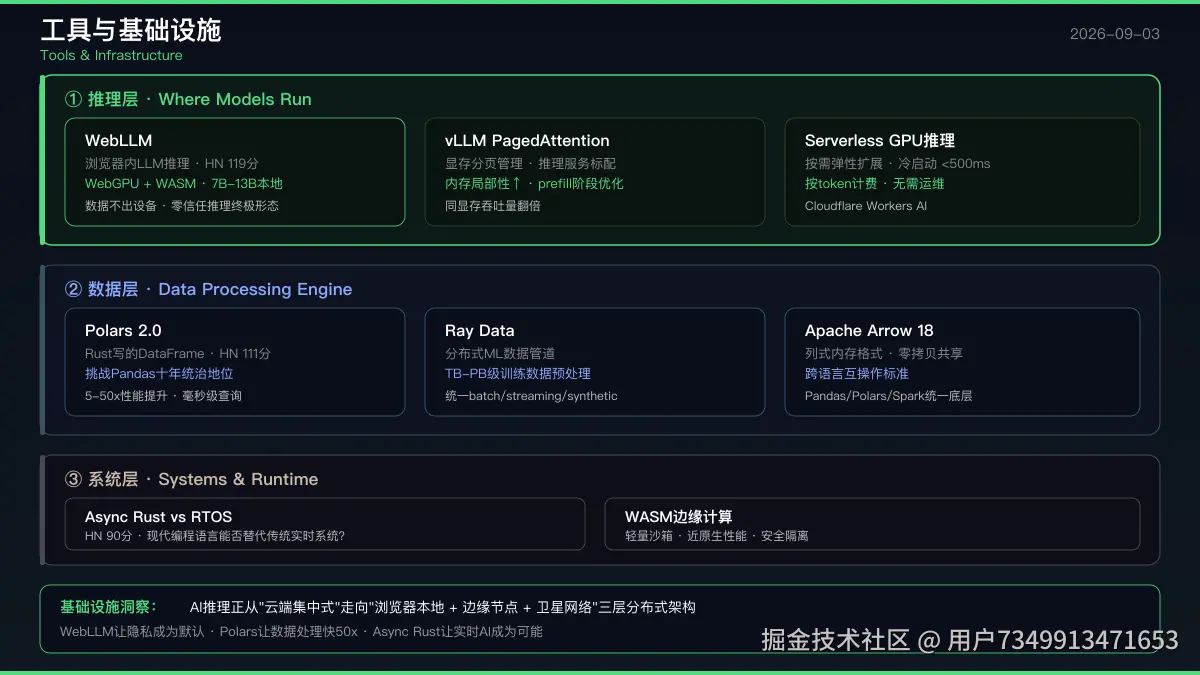This screenshot has width=1200, height=675.
Task: Open the Async Rust vs RTOS card title
Action: pyautogui.click(x=158, y=517)
